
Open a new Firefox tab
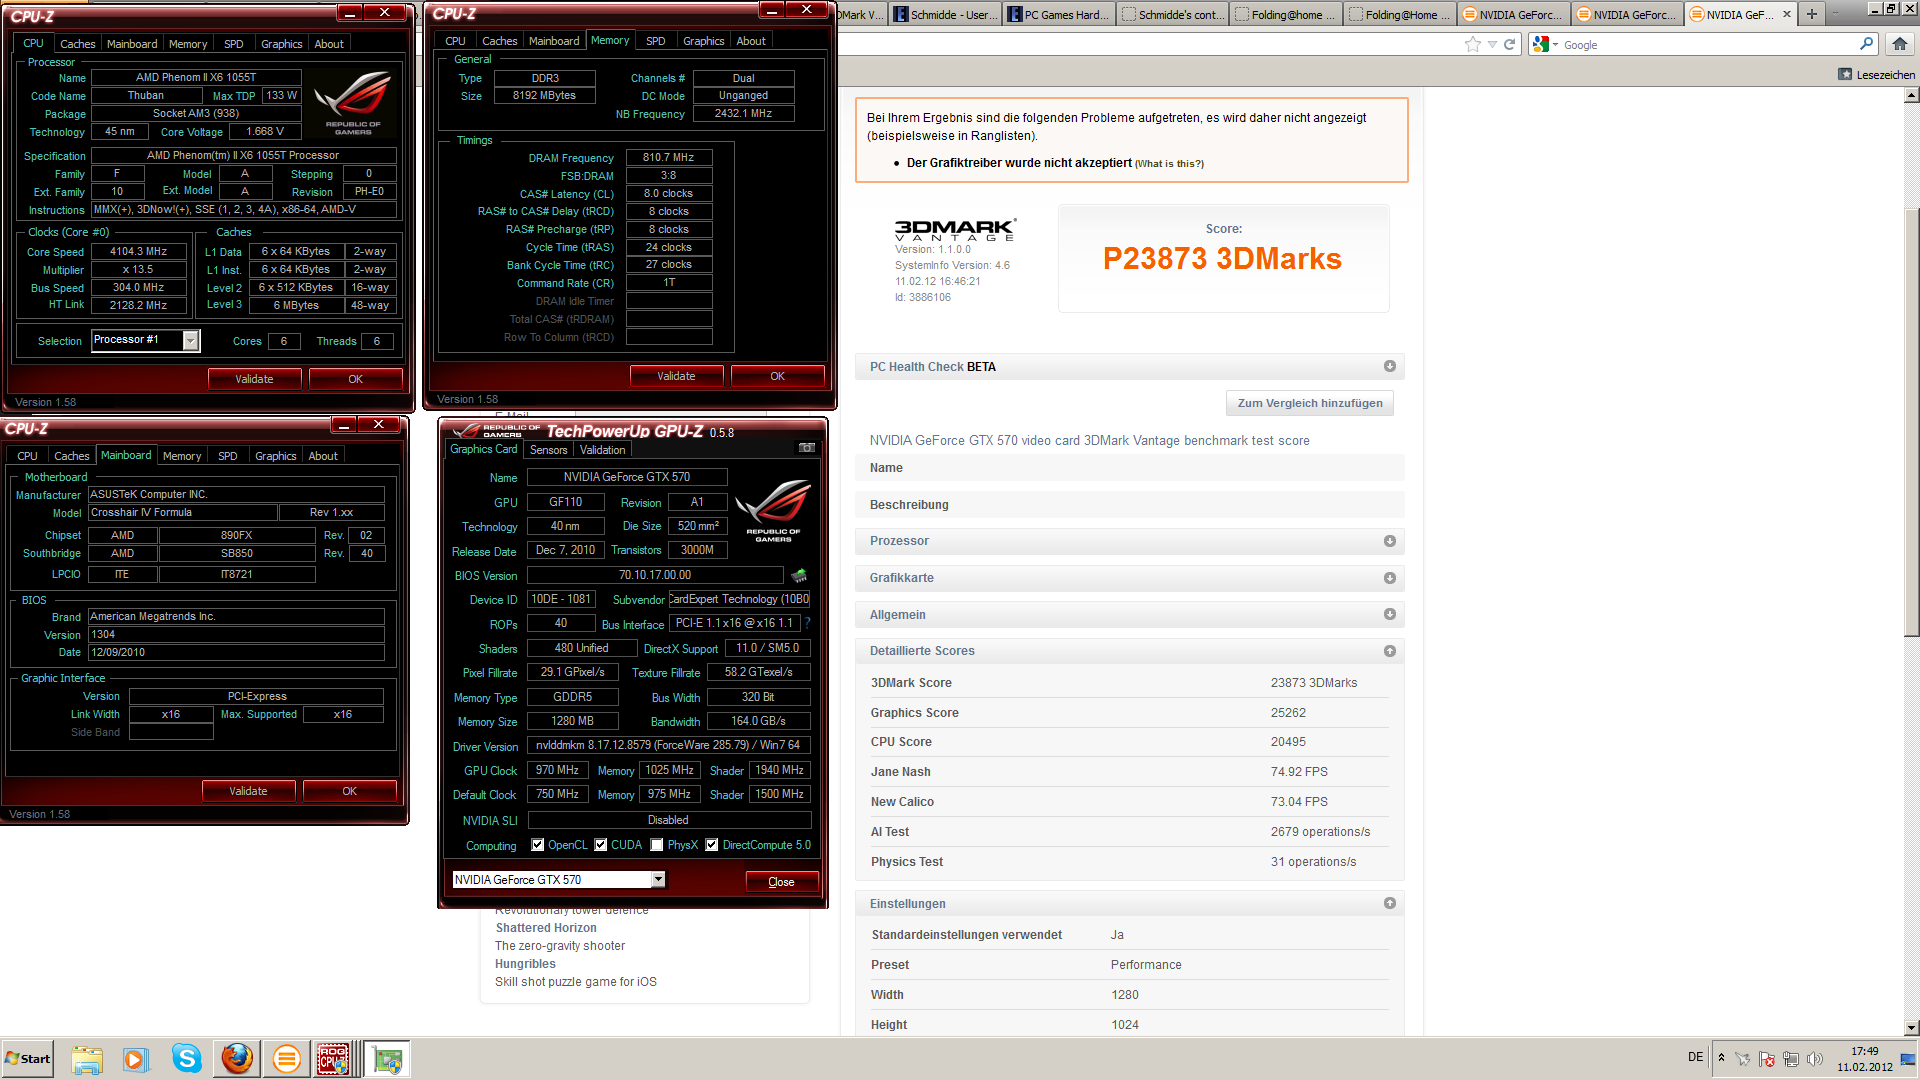[1811, 14]
